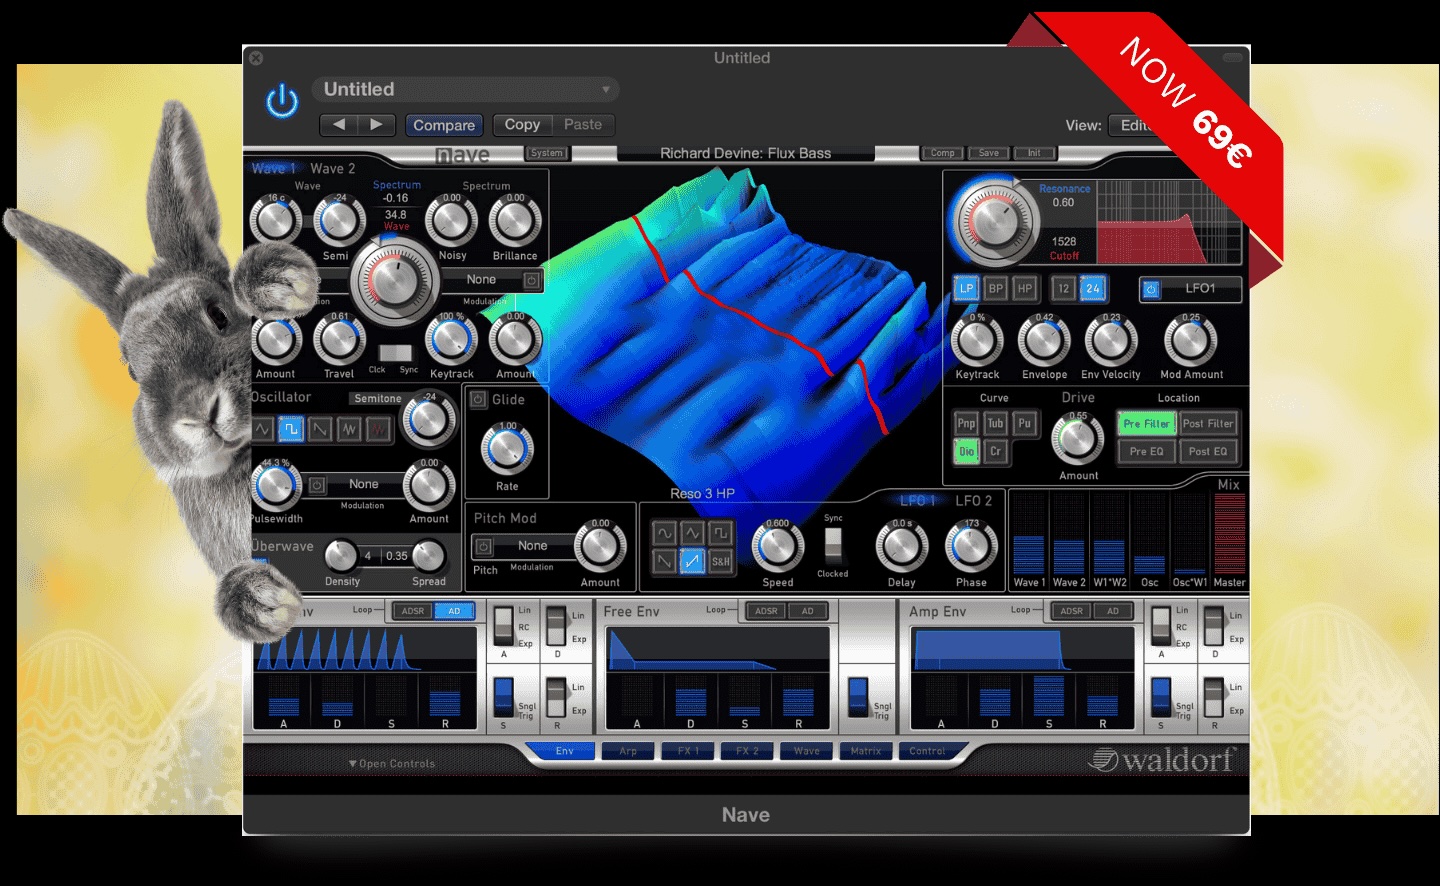Click the large Wave position knob
The width and height of the screenshot is (1440, 886).
coord(395,283)
